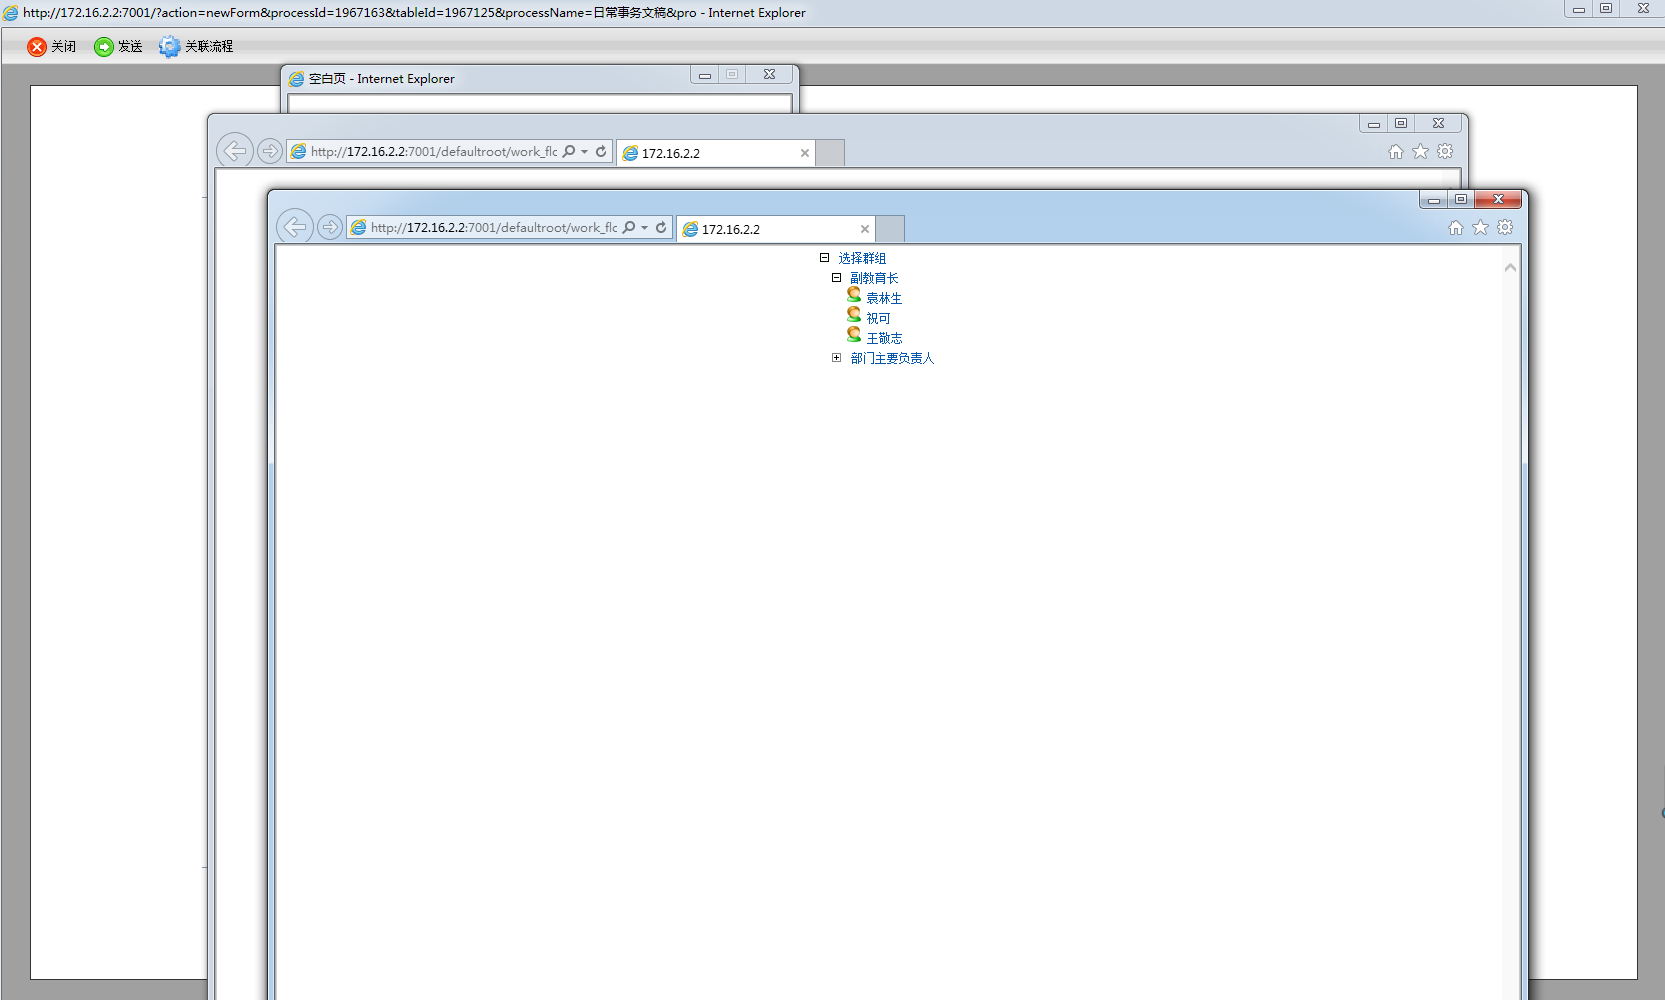Click the scroll-up arrow on the page scrollbar

(x=1510, y=267)
